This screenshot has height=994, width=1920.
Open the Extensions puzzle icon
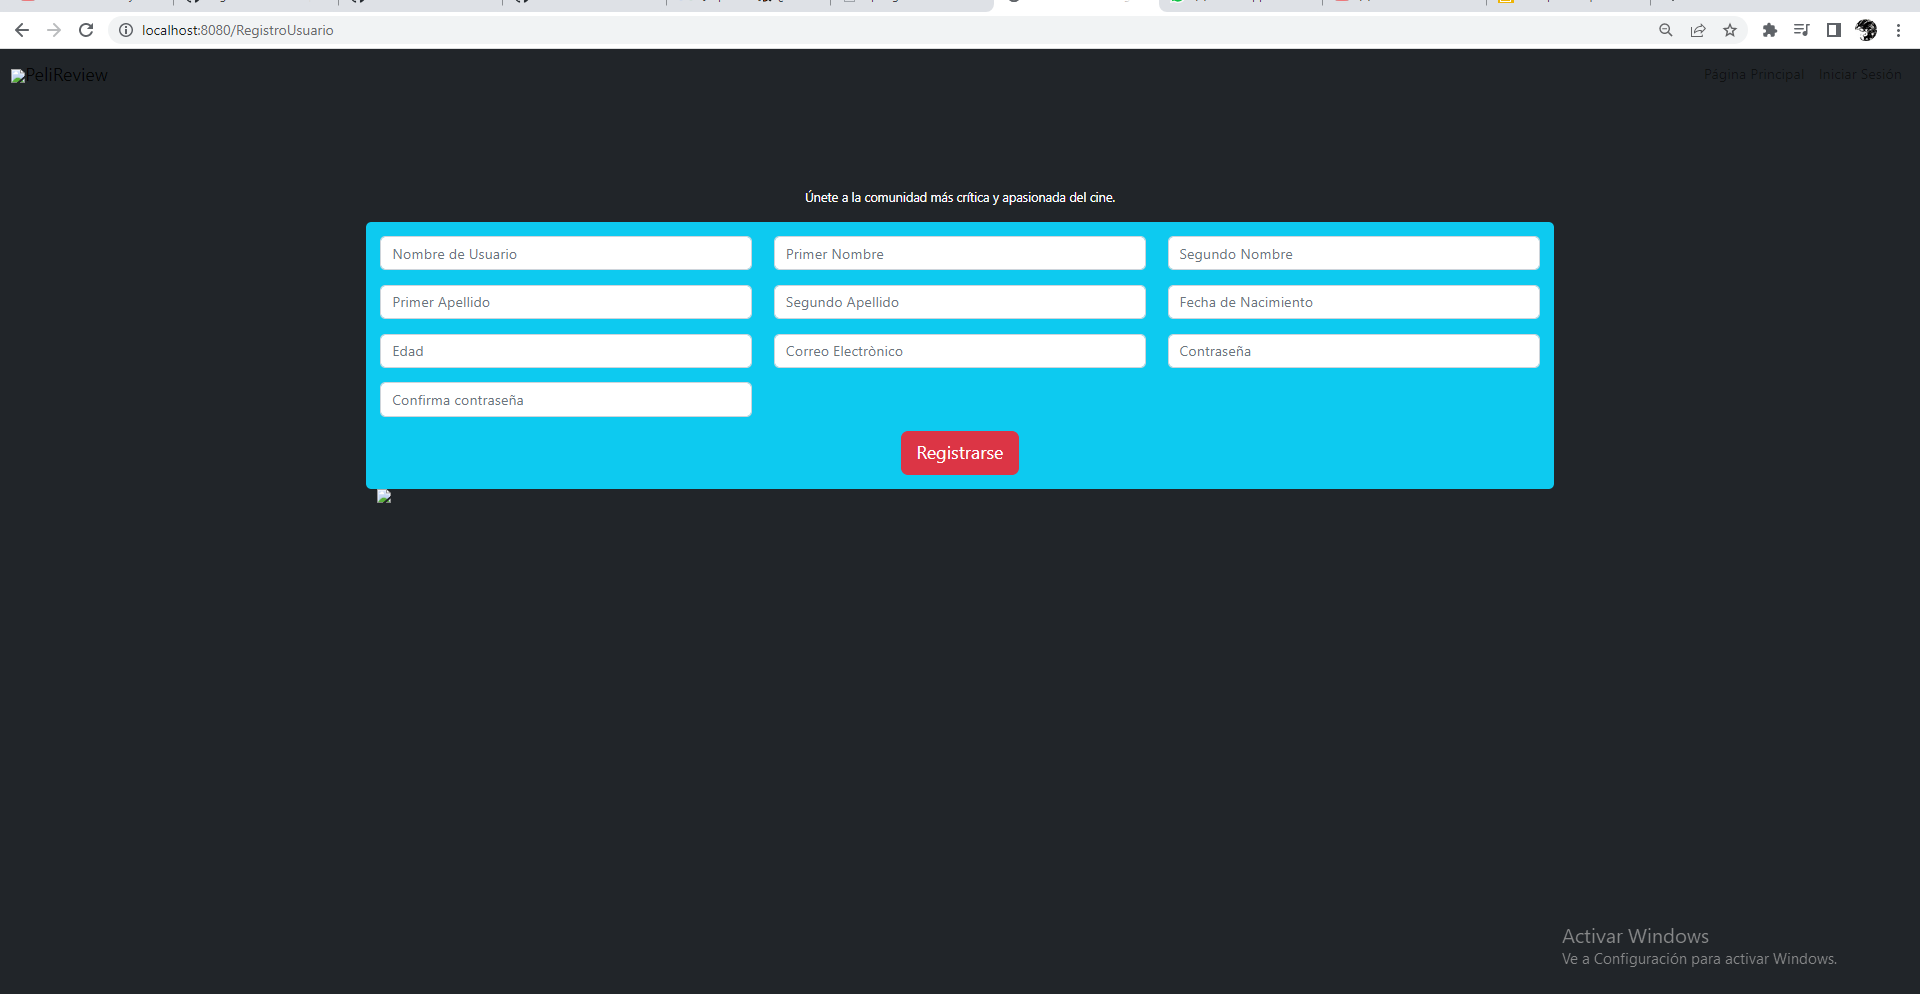tap(1770, 30)
